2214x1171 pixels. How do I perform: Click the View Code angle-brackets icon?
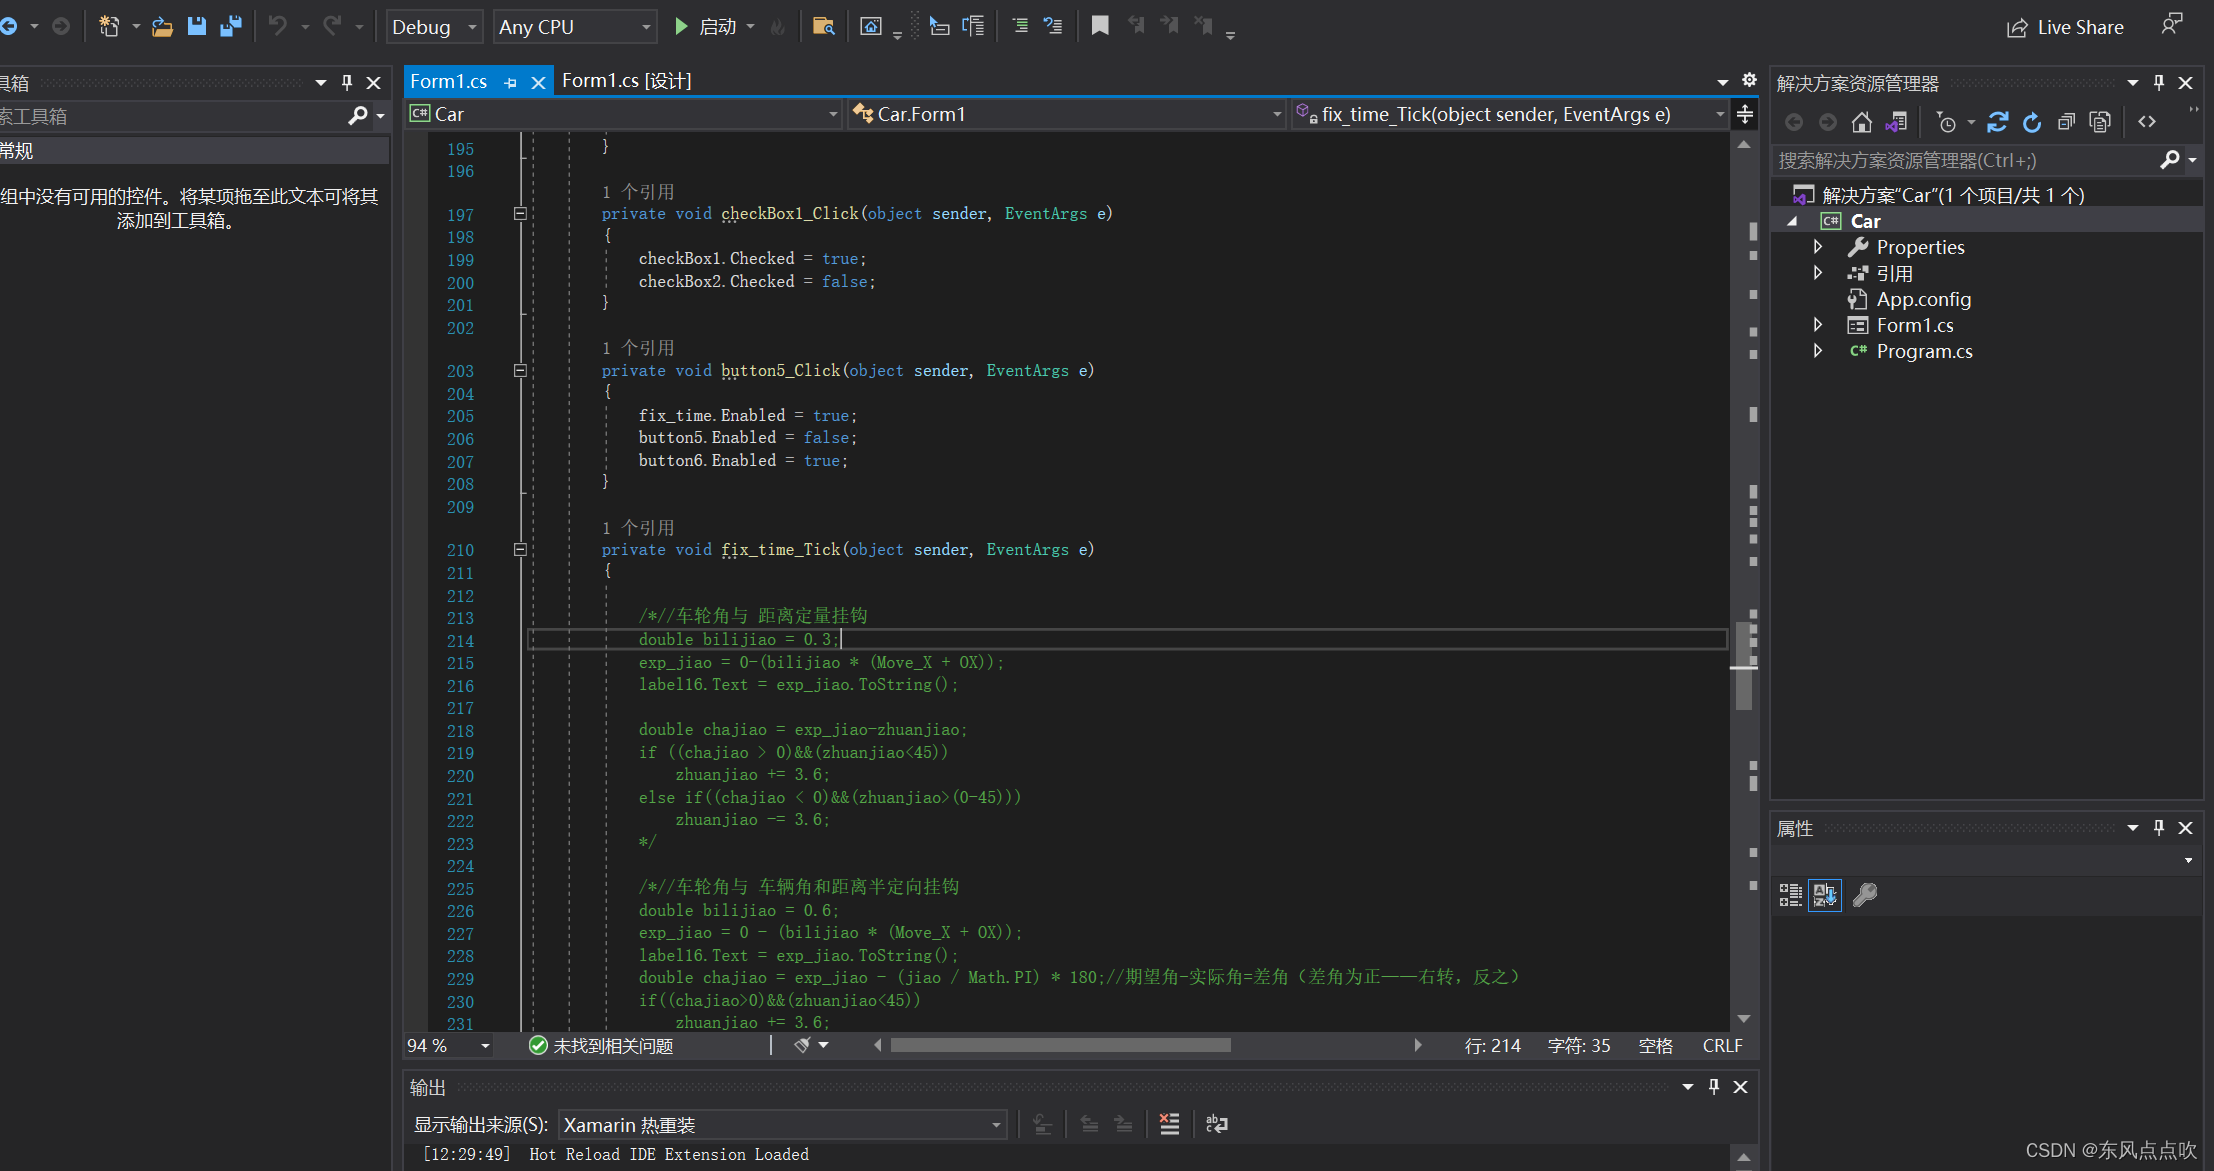(x=2147, y=122)
